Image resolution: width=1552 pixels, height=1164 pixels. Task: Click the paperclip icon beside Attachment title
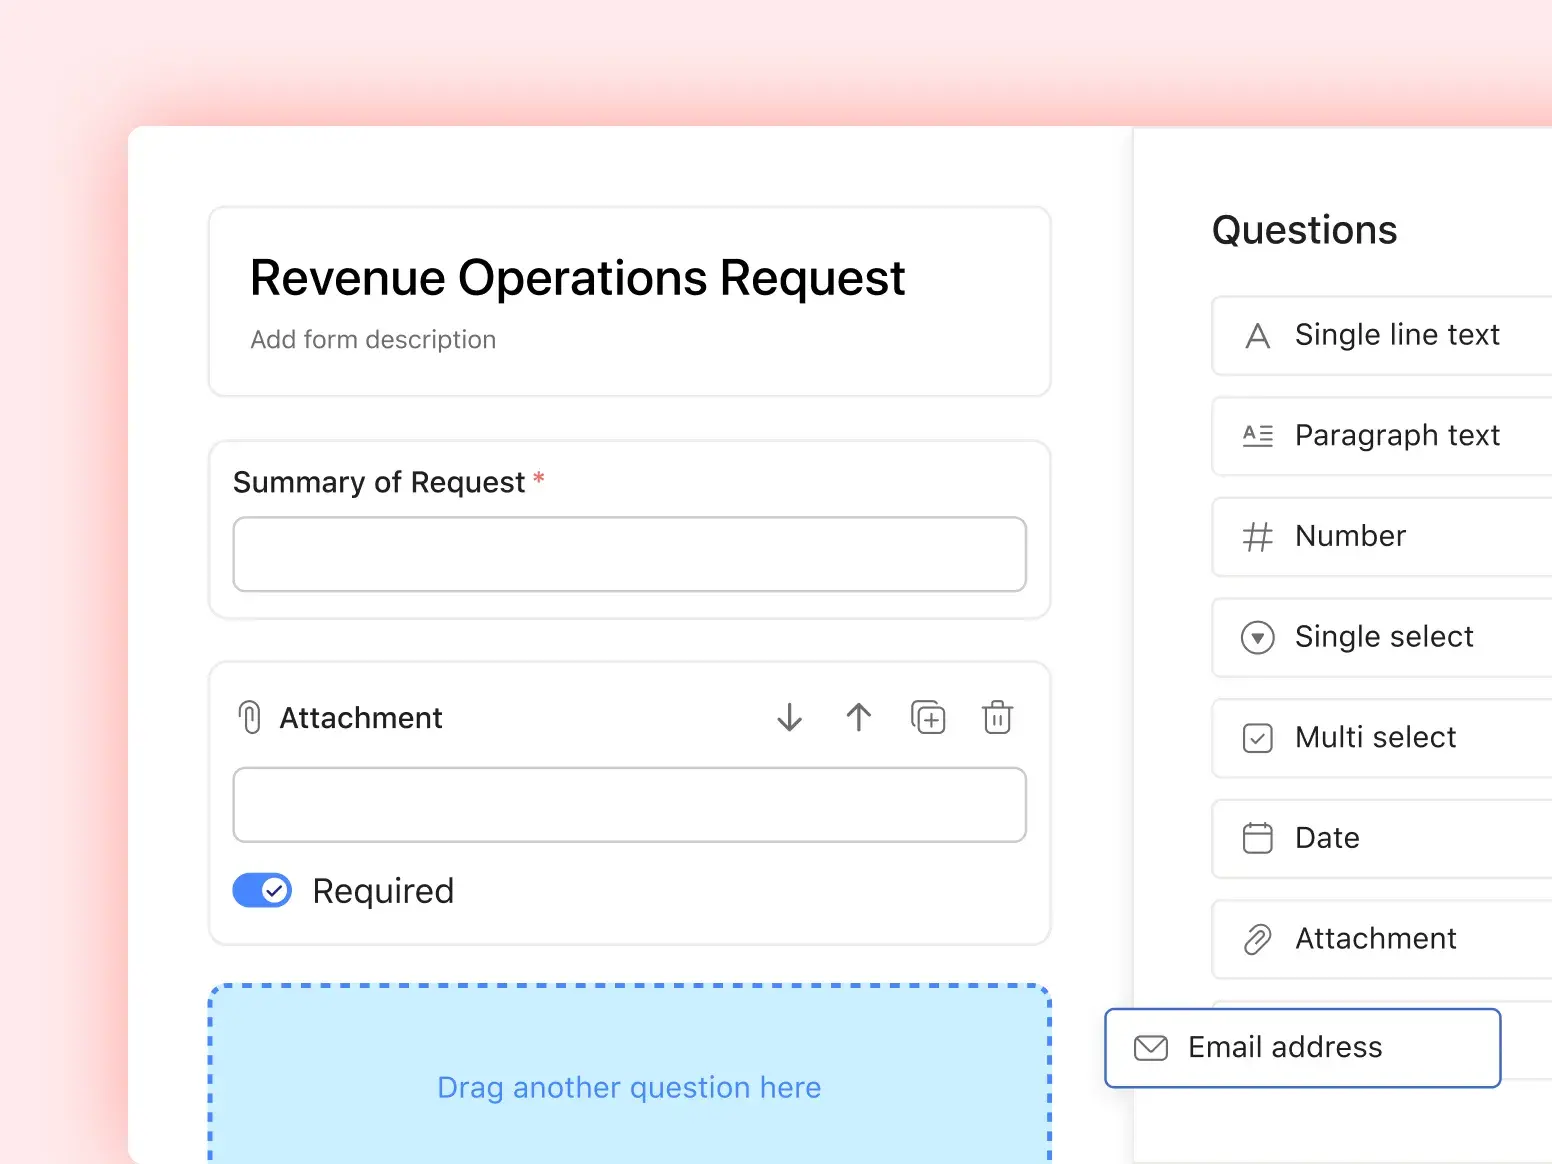(250, 717)
